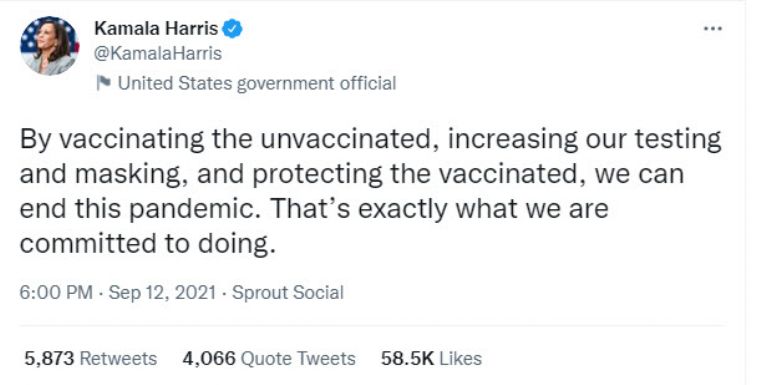Open Kamala Harris profile picture
Image resolution: width=771 pixels, height=385 pixels.
[49, 45]
